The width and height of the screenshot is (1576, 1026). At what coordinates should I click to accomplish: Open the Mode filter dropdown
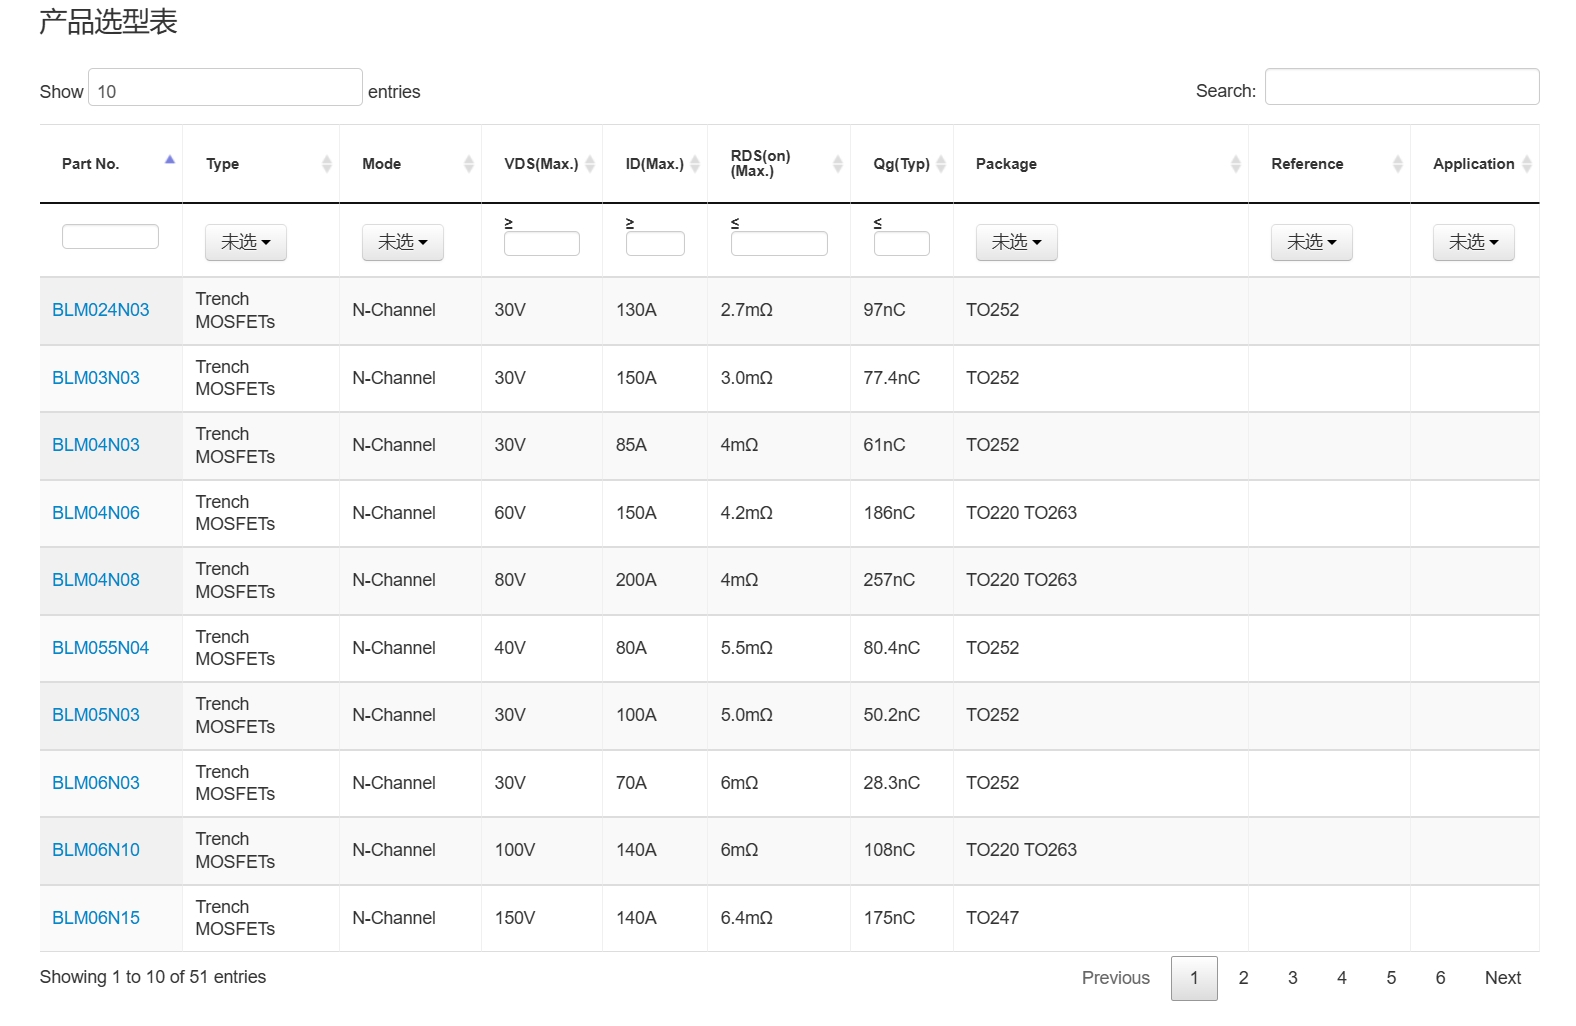tap(402, 242)
